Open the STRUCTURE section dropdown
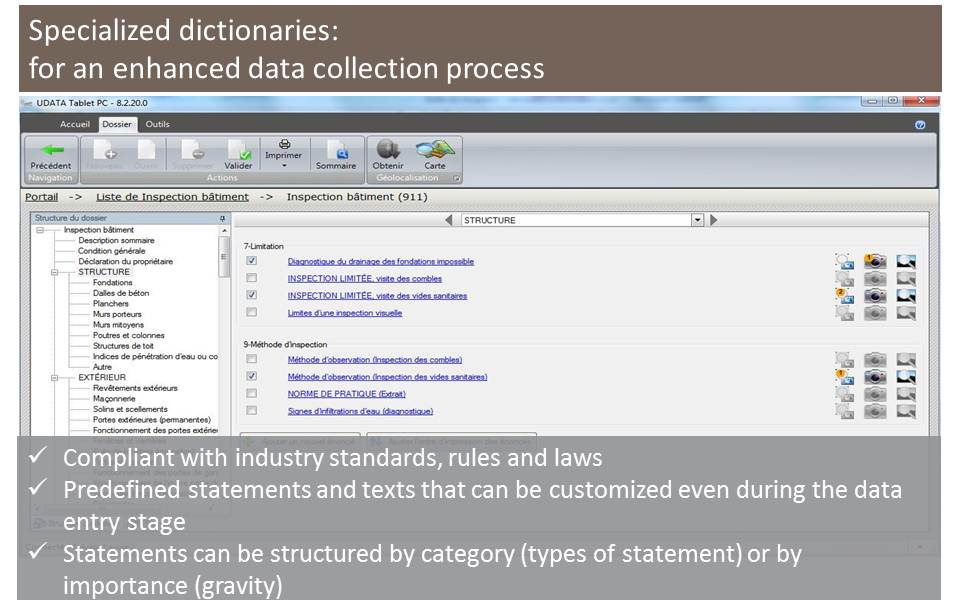Screen dimensions: 960x600 [697, 220]
